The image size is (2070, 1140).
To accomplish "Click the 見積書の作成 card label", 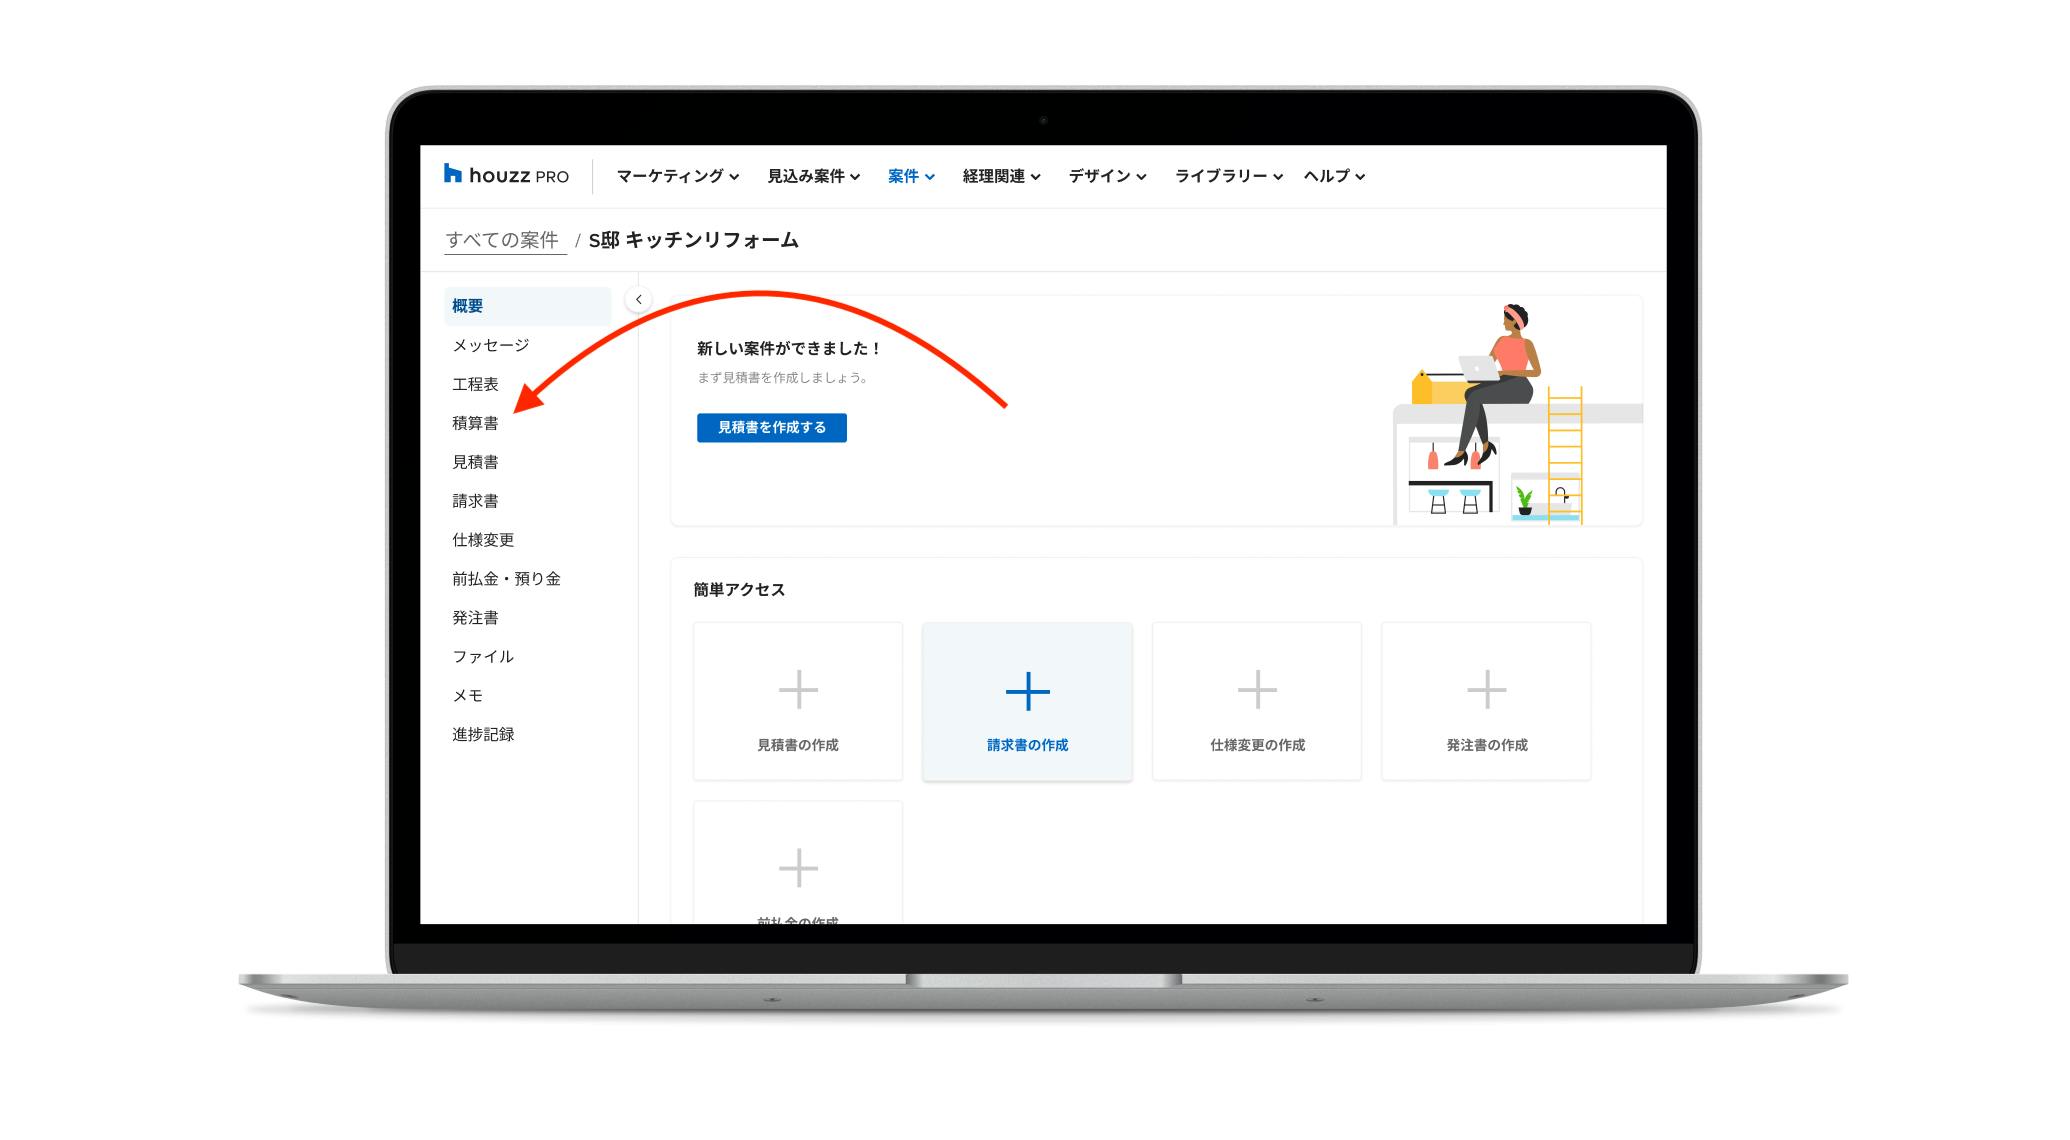I will point(798,745).
